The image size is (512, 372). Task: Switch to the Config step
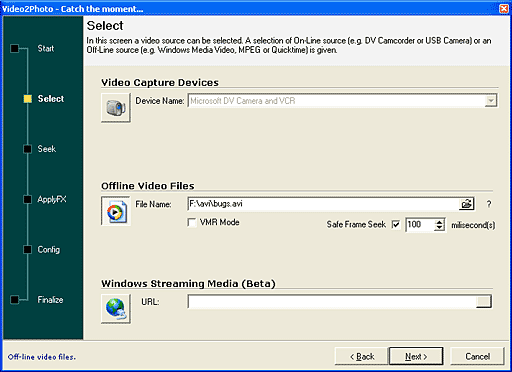tap(49, 249)
